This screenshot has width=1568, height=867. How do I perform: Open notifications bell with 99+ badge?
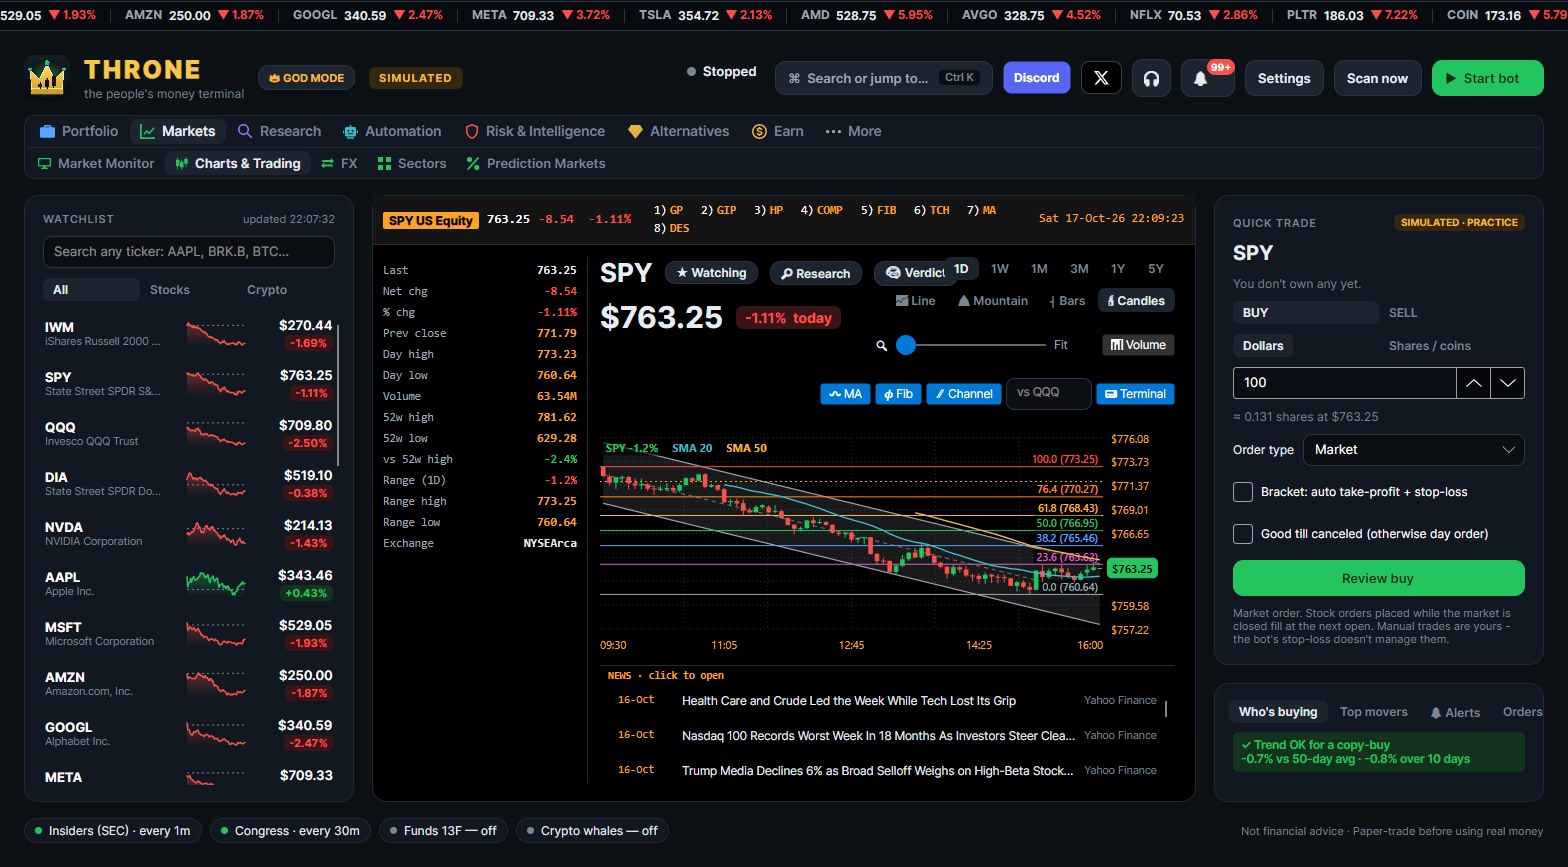[x=1201, y=78]
